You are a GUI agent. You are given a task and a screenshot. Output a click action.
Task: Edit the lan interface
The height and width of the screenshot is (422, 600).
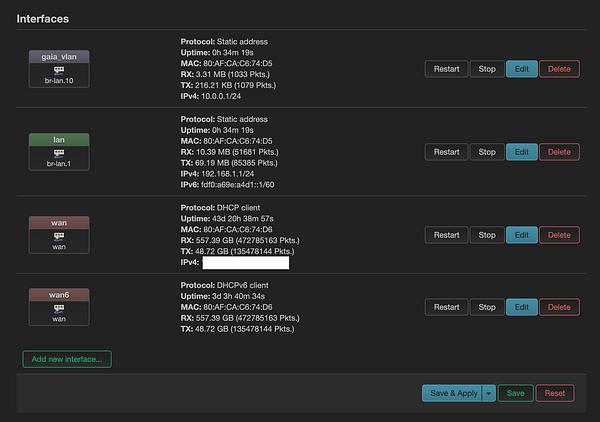tap(522, 152)
